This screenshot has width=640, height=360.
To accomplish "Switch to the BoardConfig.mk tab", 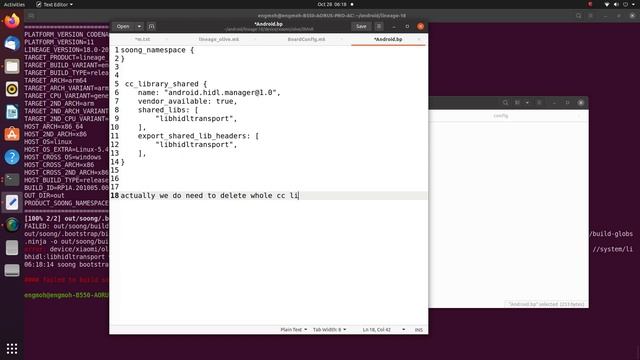I will 307,39.
